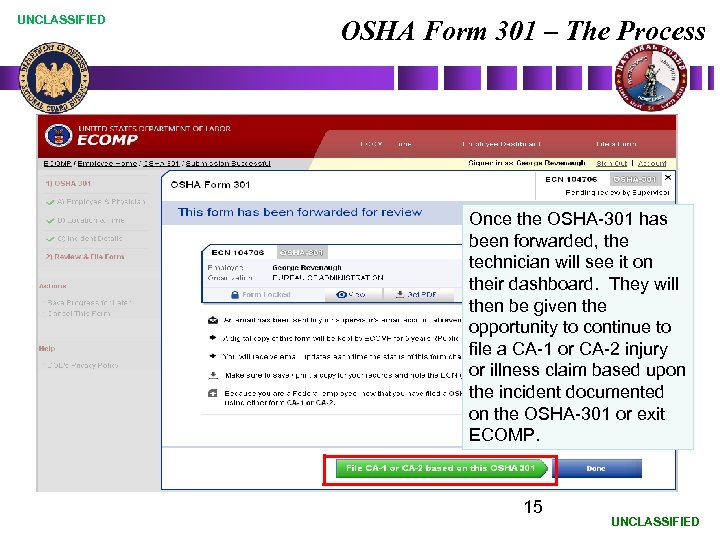
Task: Follow the Employee Home breadcrumb link
Action: (x=107, y=163)
